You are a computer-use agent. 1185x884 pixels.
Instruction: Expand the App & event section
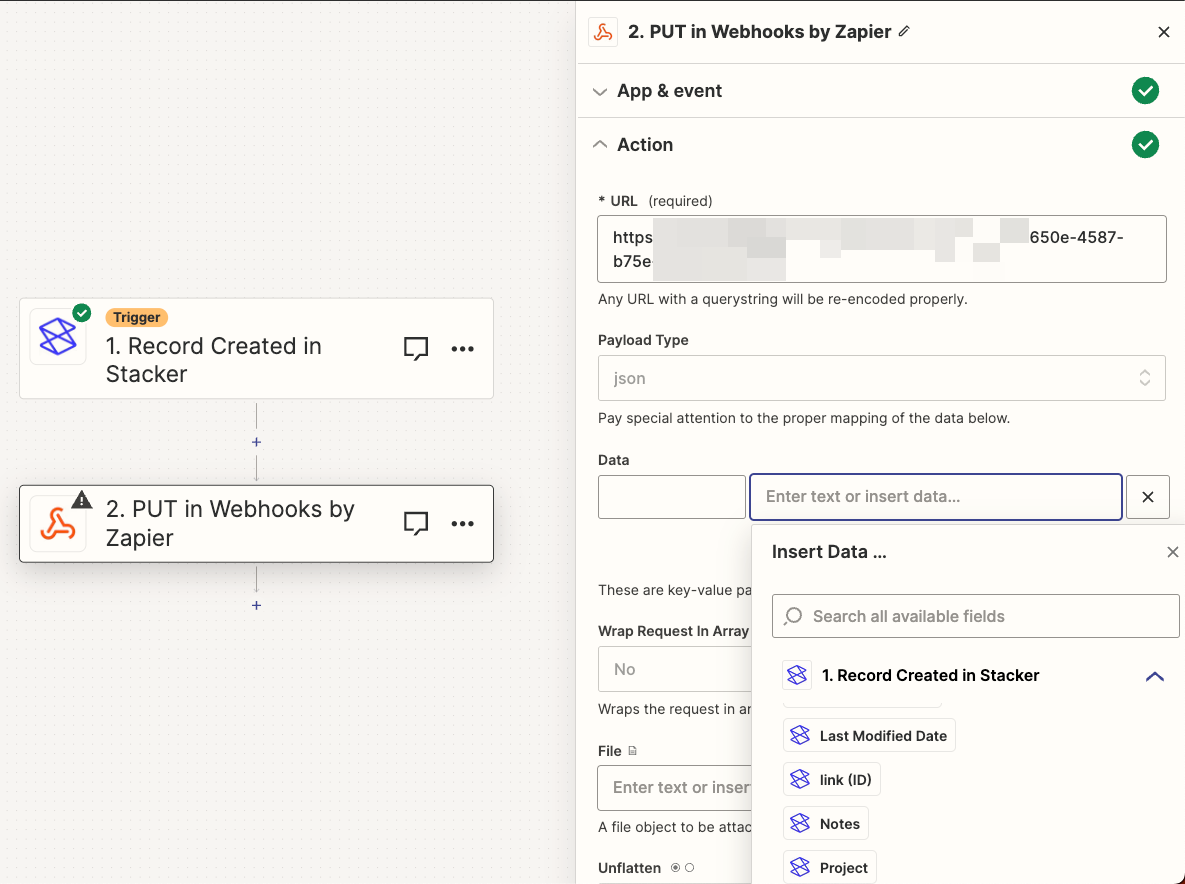pos(600,91)
